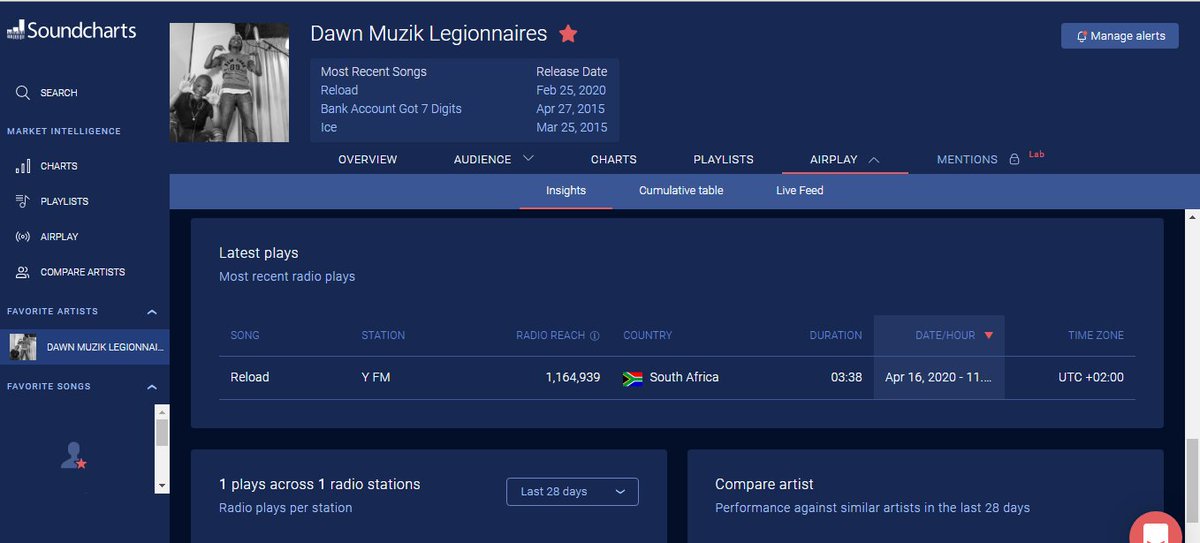Click the lock icon beside Mentions
The height and width of the screenshot is (543, 1200).
1014,159
